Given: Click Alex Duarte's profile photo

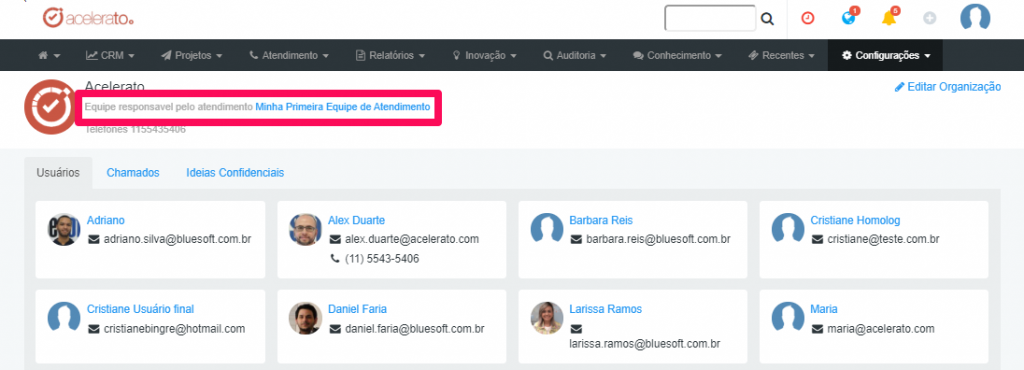Looking at the screenshot, I should click(306, 230).
